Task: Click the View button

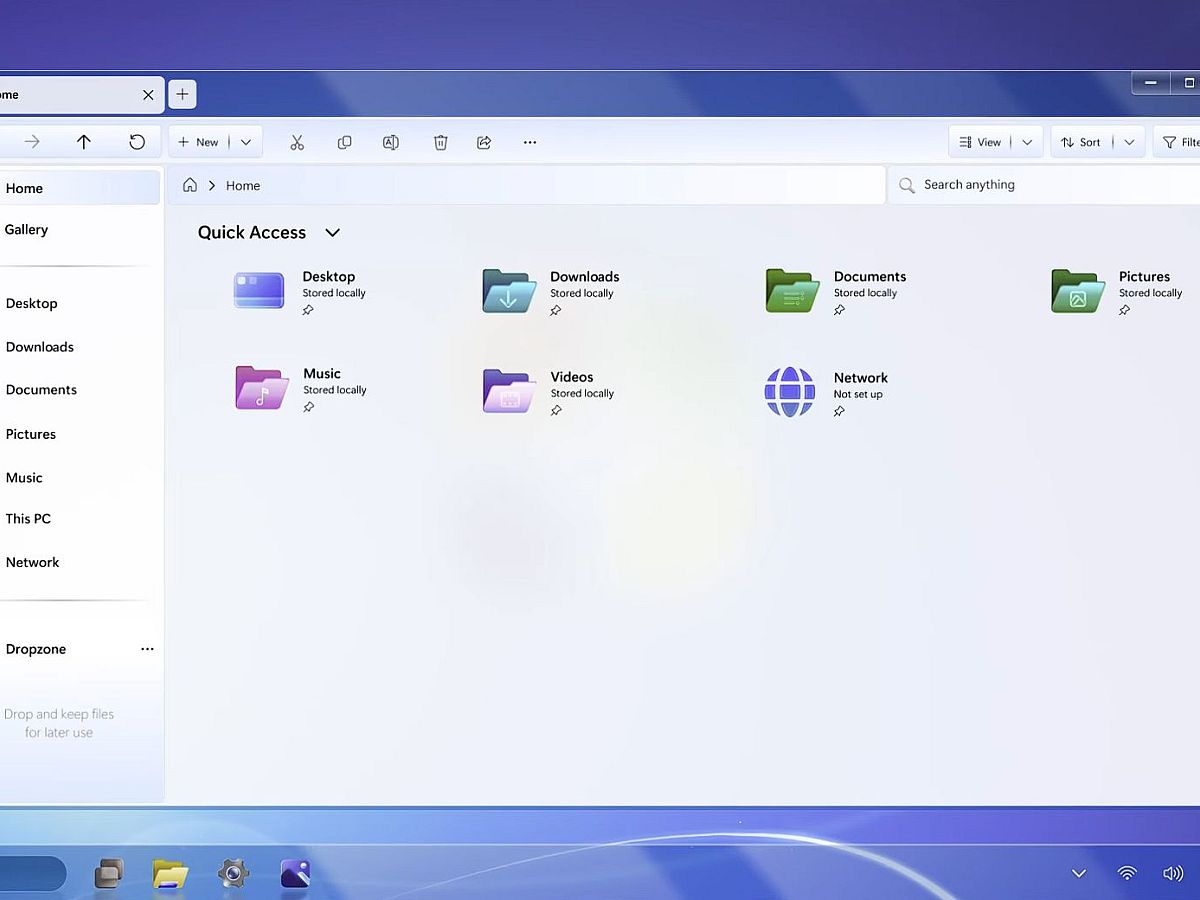Action: 980,142
